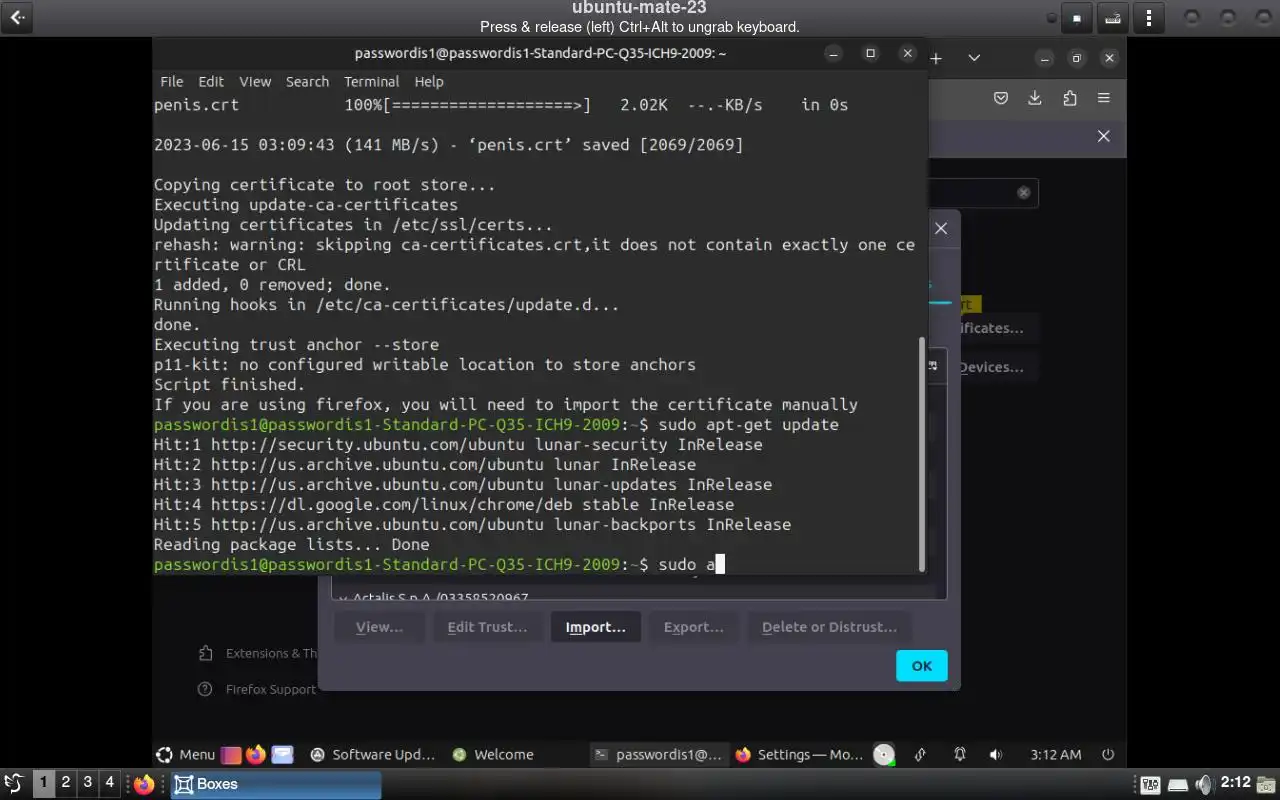Click the Export... button
The height and width of the screenshot is (800, 1280).
click(x=694, y=627)
